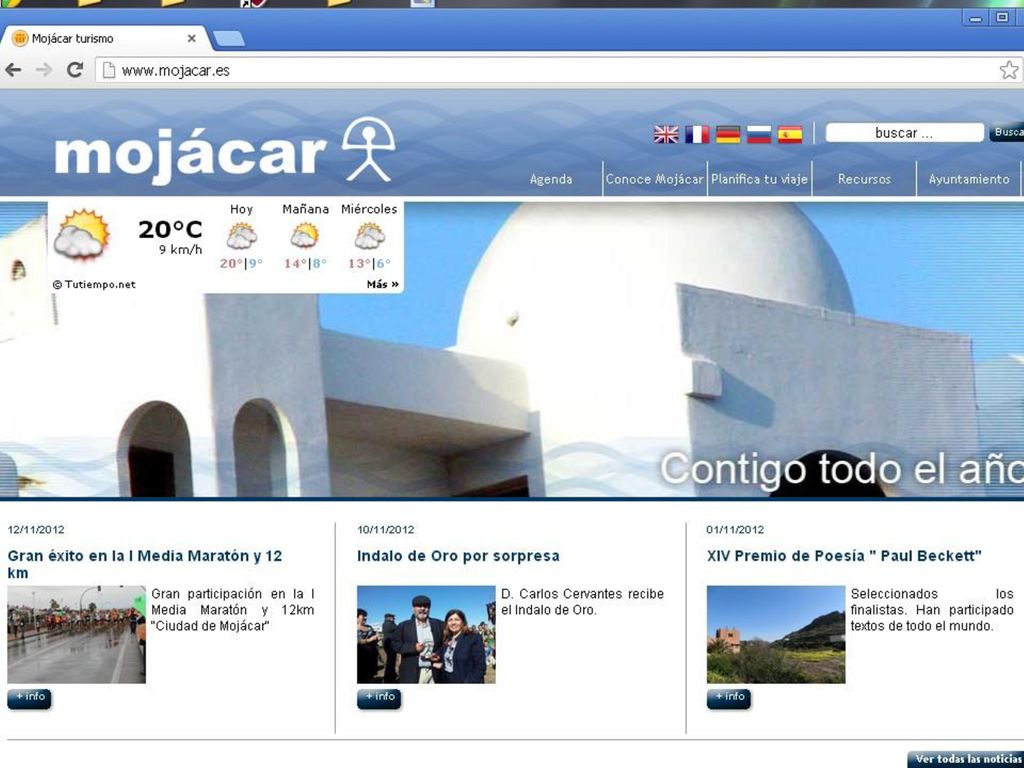
Task: Close the Mojácar turismo tab
Action: tap(191, 39)
